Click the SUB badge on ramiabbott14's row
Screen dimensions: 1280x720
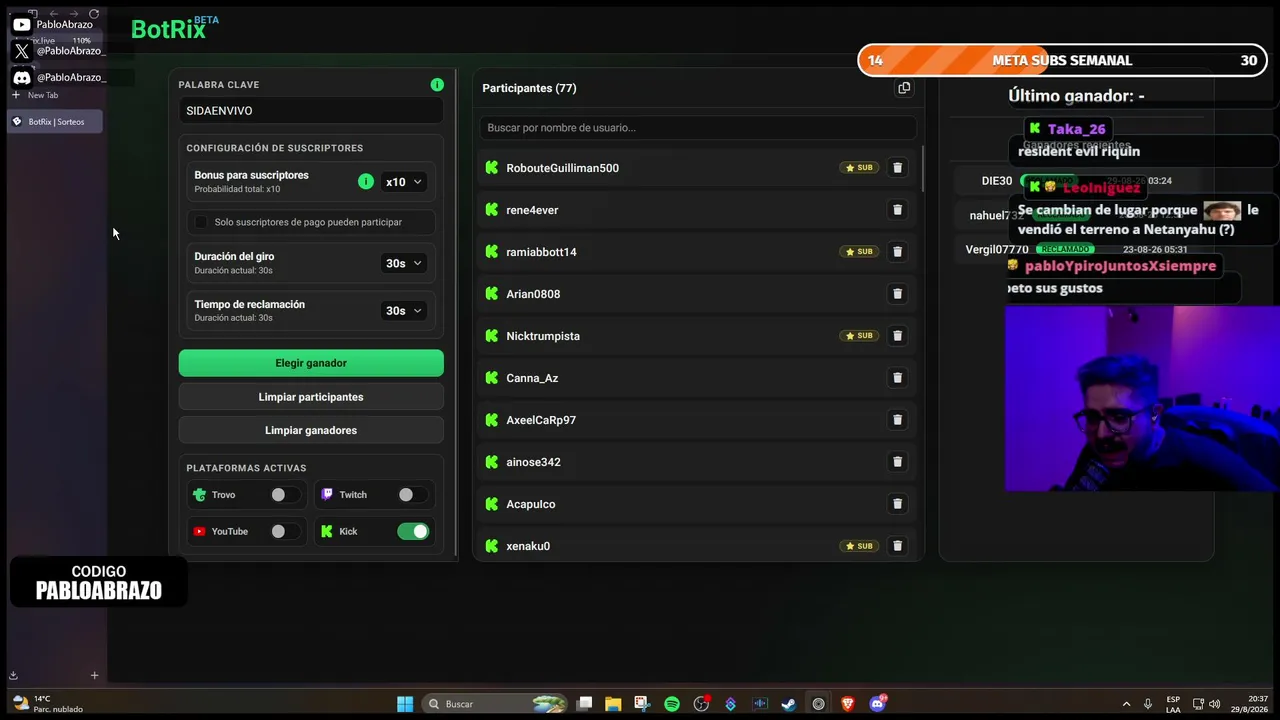[859, 252]
